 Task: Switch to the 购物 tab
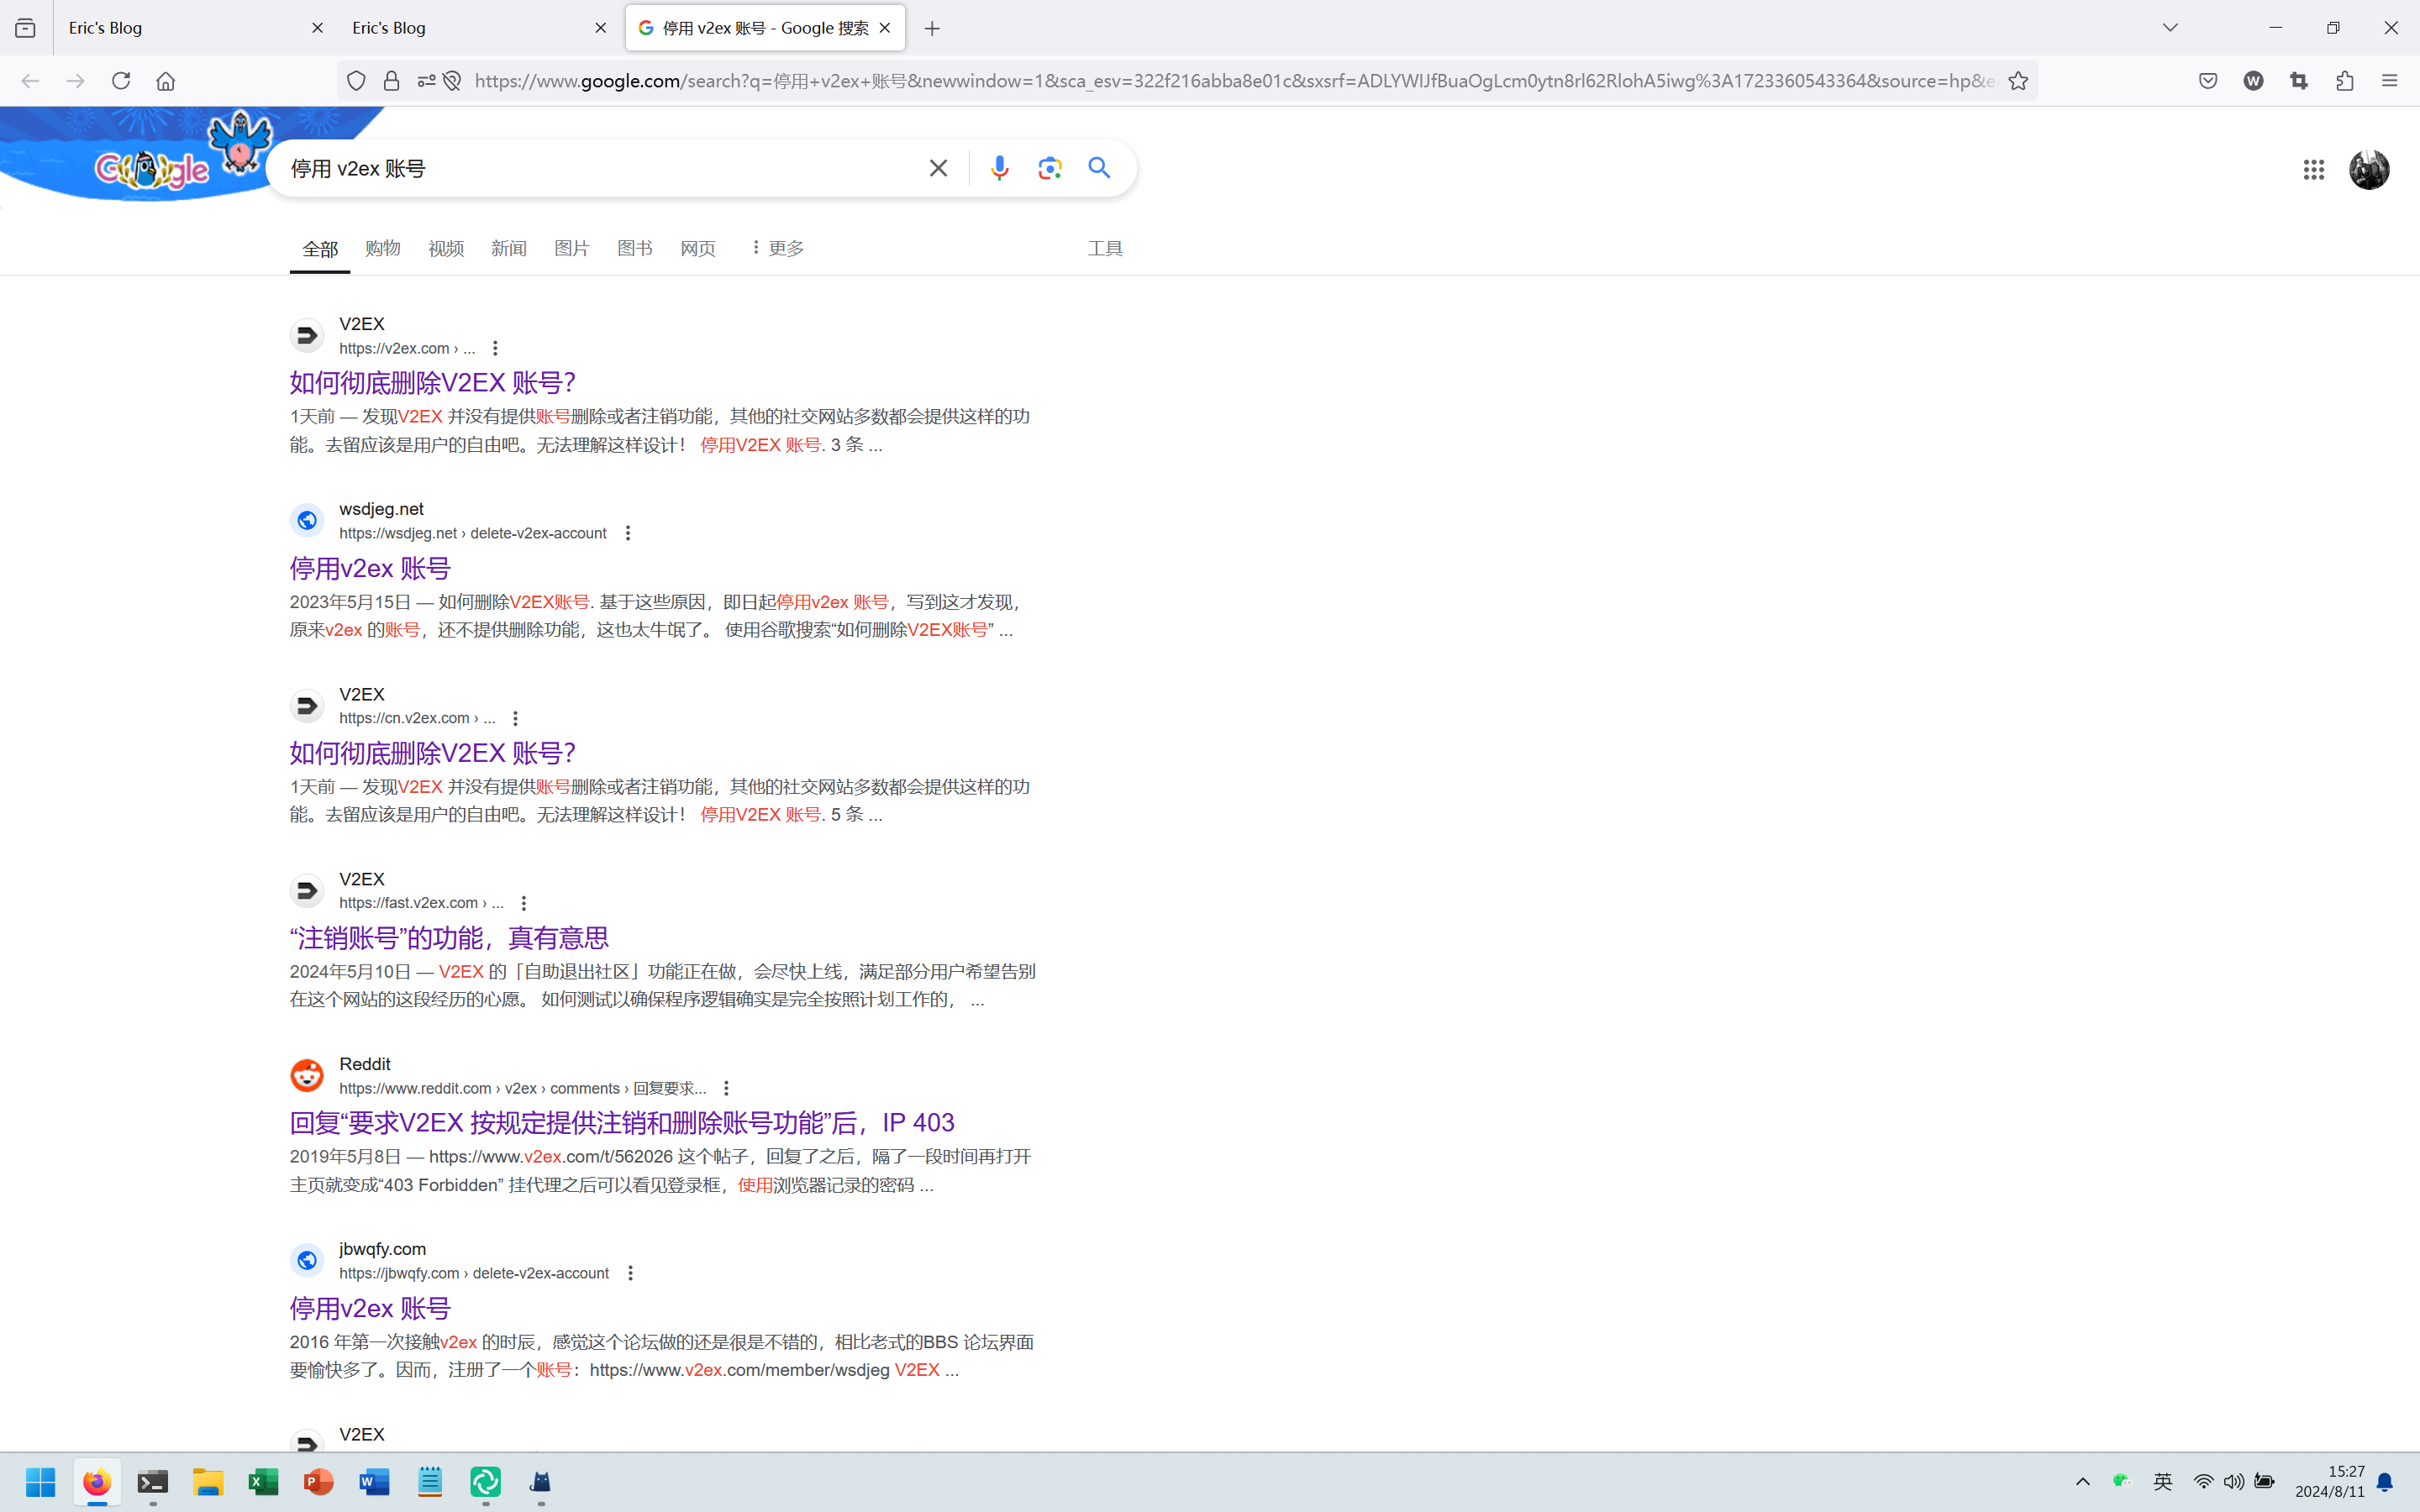(382, 248)
